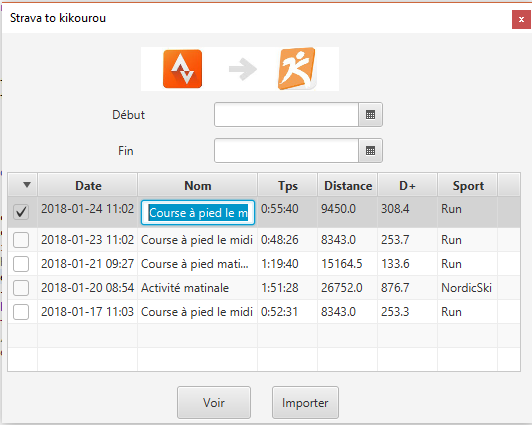The width and height of the screenshot is (532, 425).
Task: Click the orange Strava logo icon
Action: 183,69
